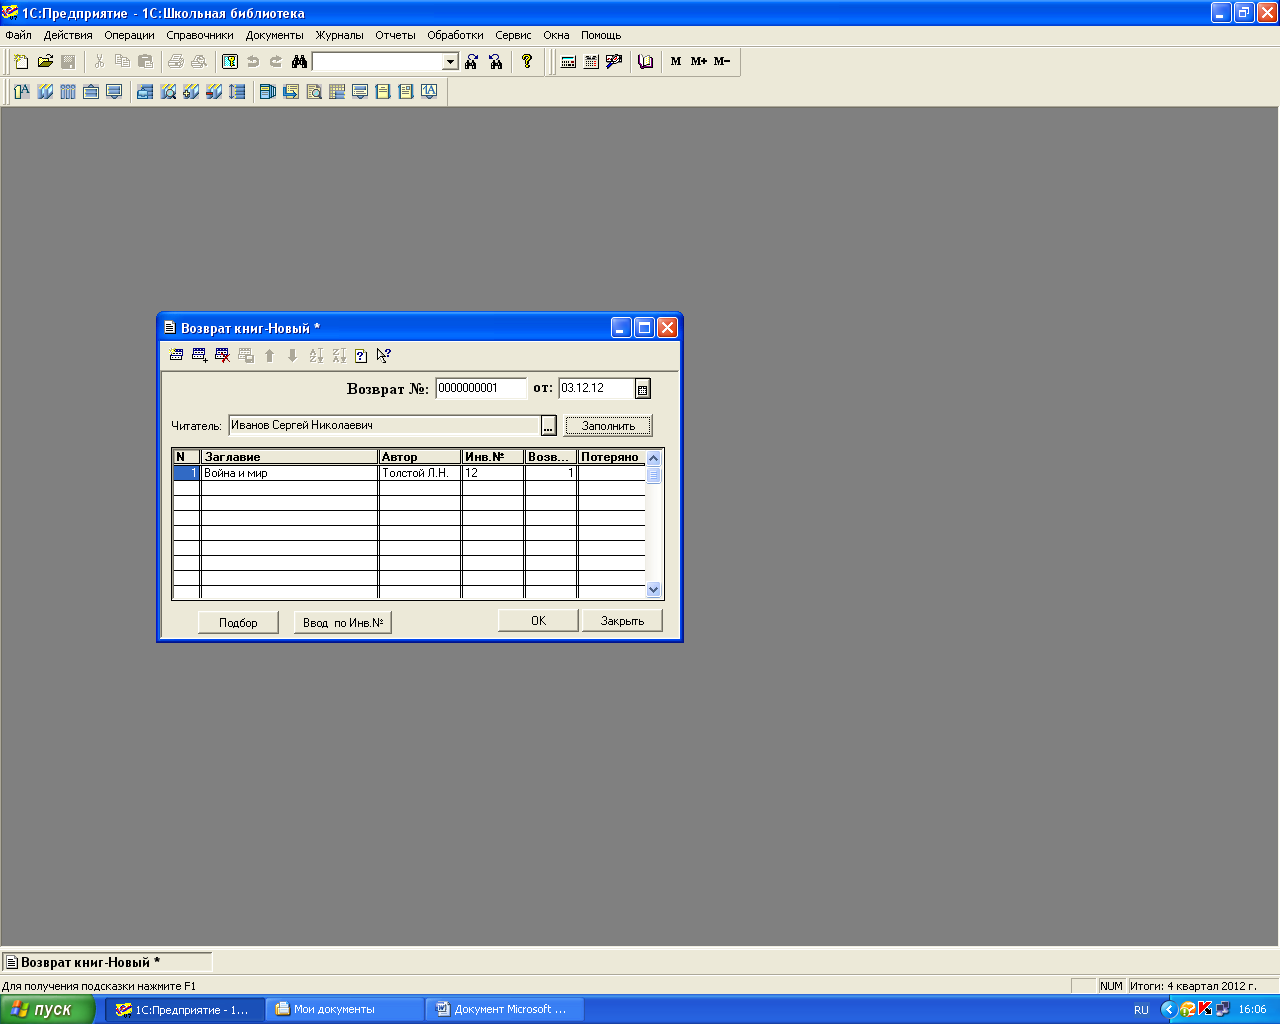Select the cell Толстой Л.Н.
The height and width of the screenshot is (1024, 1280).
(x=420, y=473)
